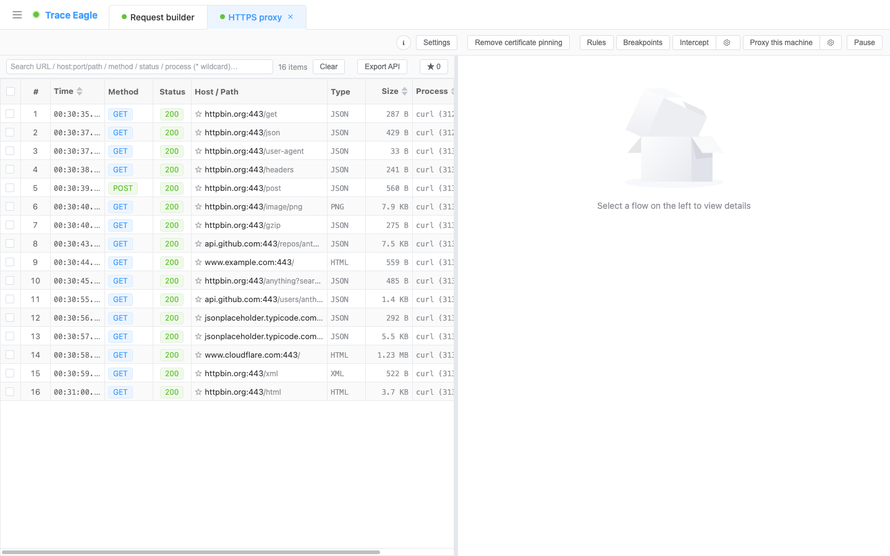Star the api.github.com:443/repos flow
This screenshot has height=556, width=890.
(198, 244)
